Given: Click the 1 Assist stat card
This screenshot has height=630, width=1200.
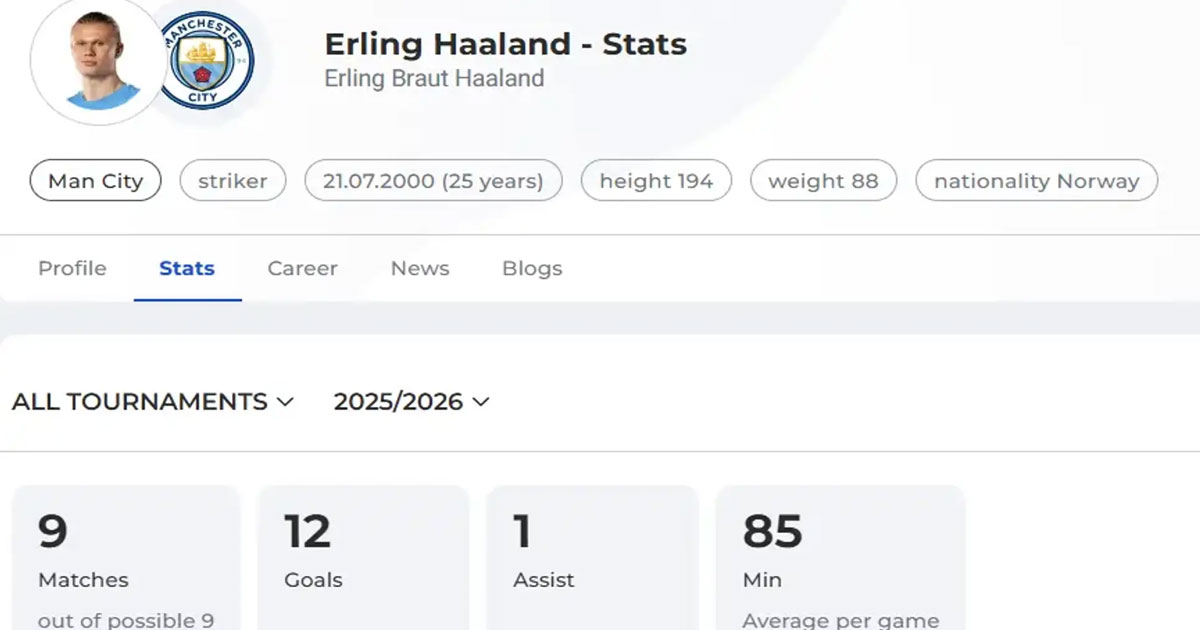Looking at the screenshot, I should pos(592,560).
